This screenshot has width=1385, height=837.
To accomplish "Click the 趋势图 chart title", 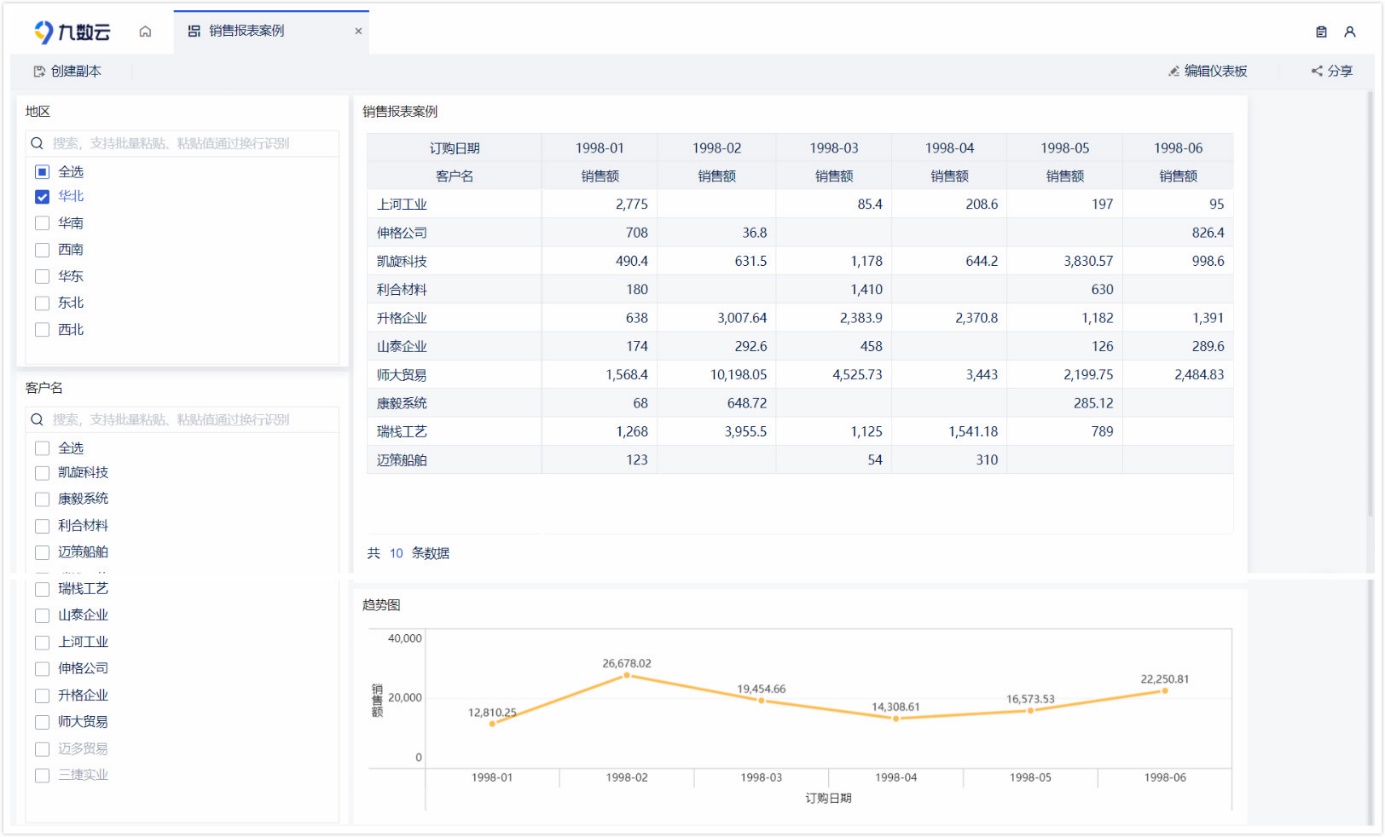I will [381, 605].
